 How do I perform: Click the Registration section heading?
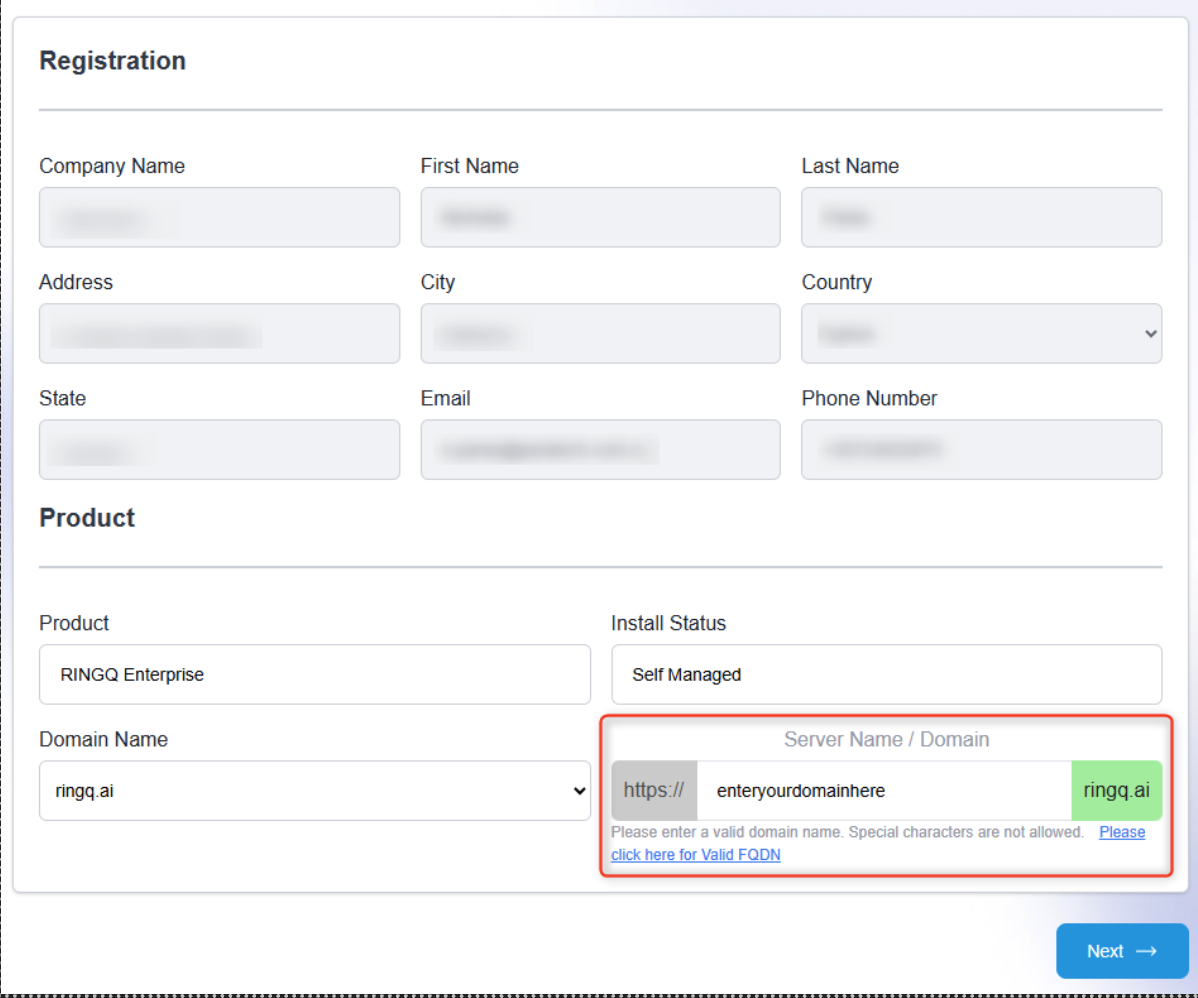(x=113, y=61)
